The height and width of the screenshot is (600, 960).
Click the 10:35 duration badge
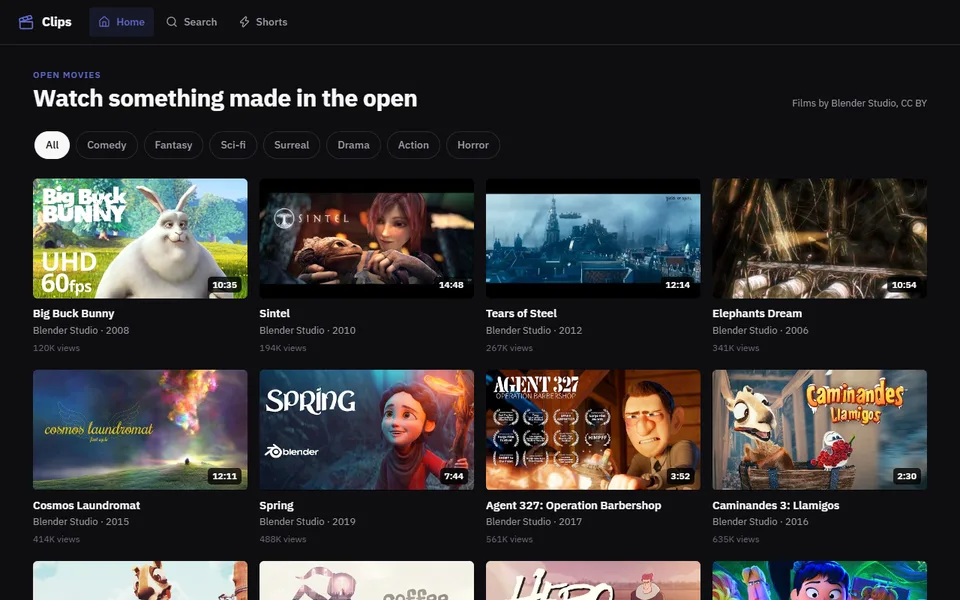tap(225, 285)
